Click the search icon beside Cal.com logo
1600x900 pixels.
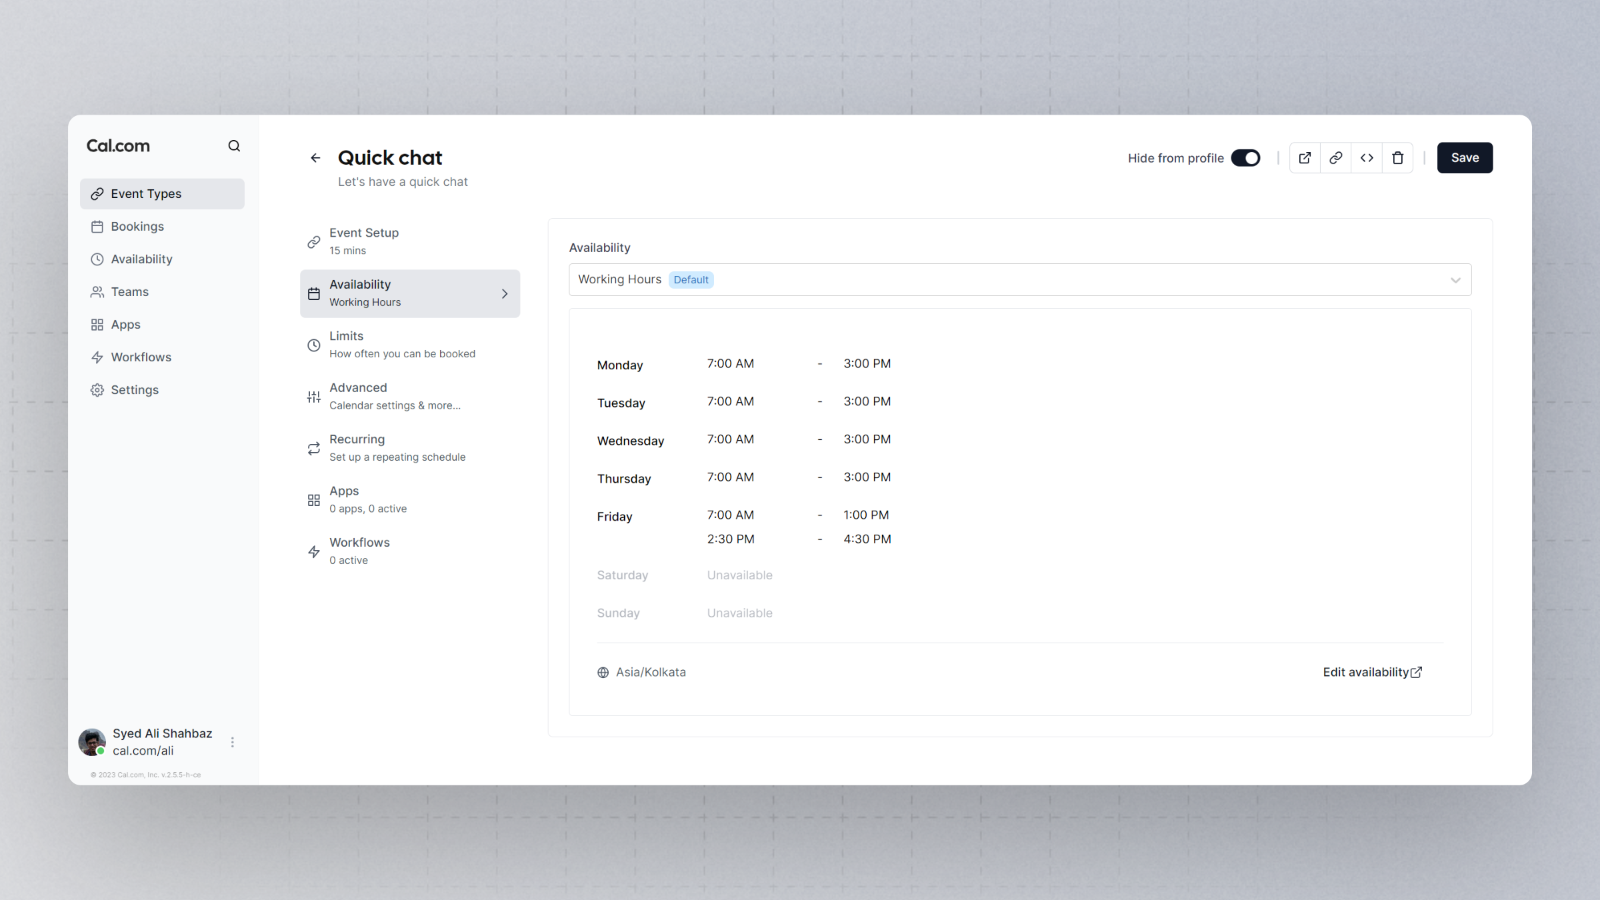click(234, 146)
